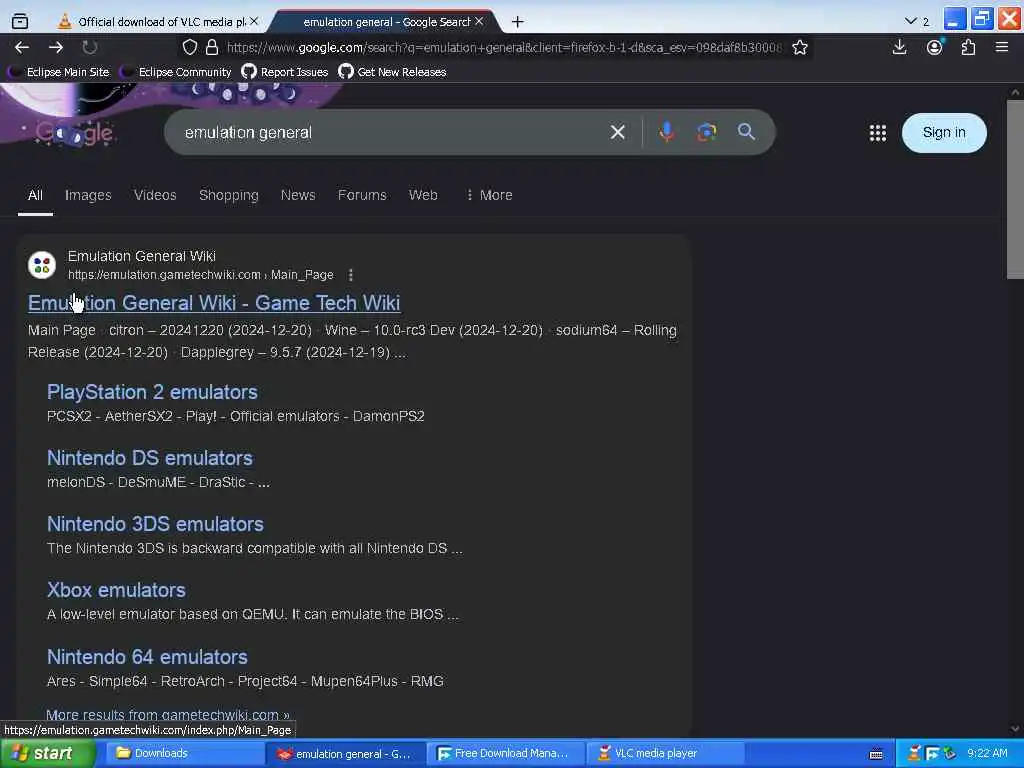Open the Google apps grid icon
1024x768 pixels.
tap(878, 133)
